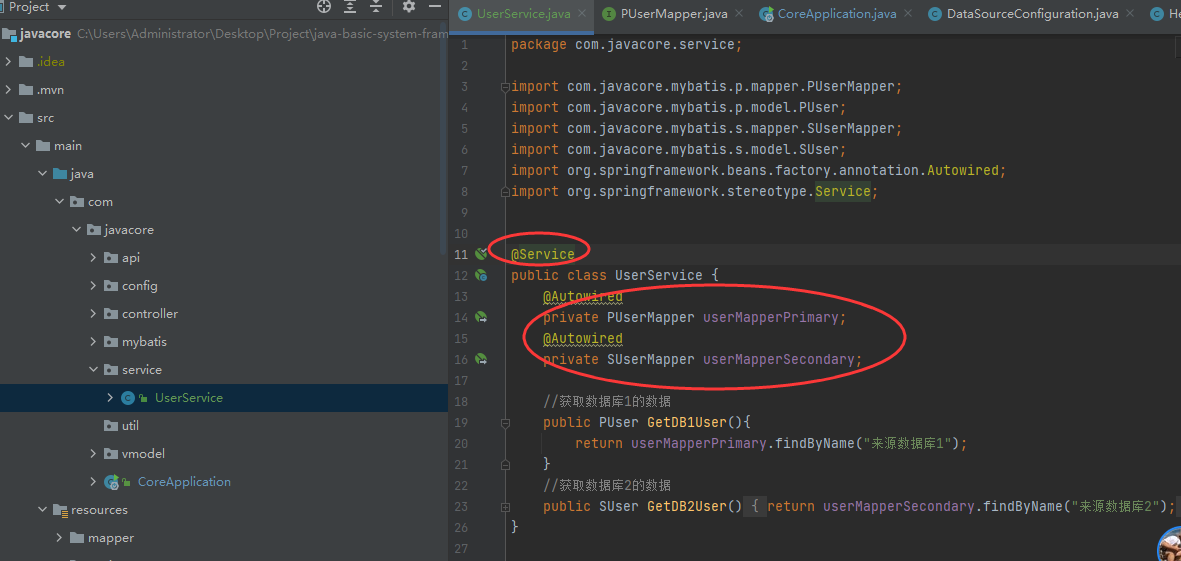1181x561 pixels.
Task: Select UserService in the project tree
Action: pyautogui.click(x=224, y=398)
